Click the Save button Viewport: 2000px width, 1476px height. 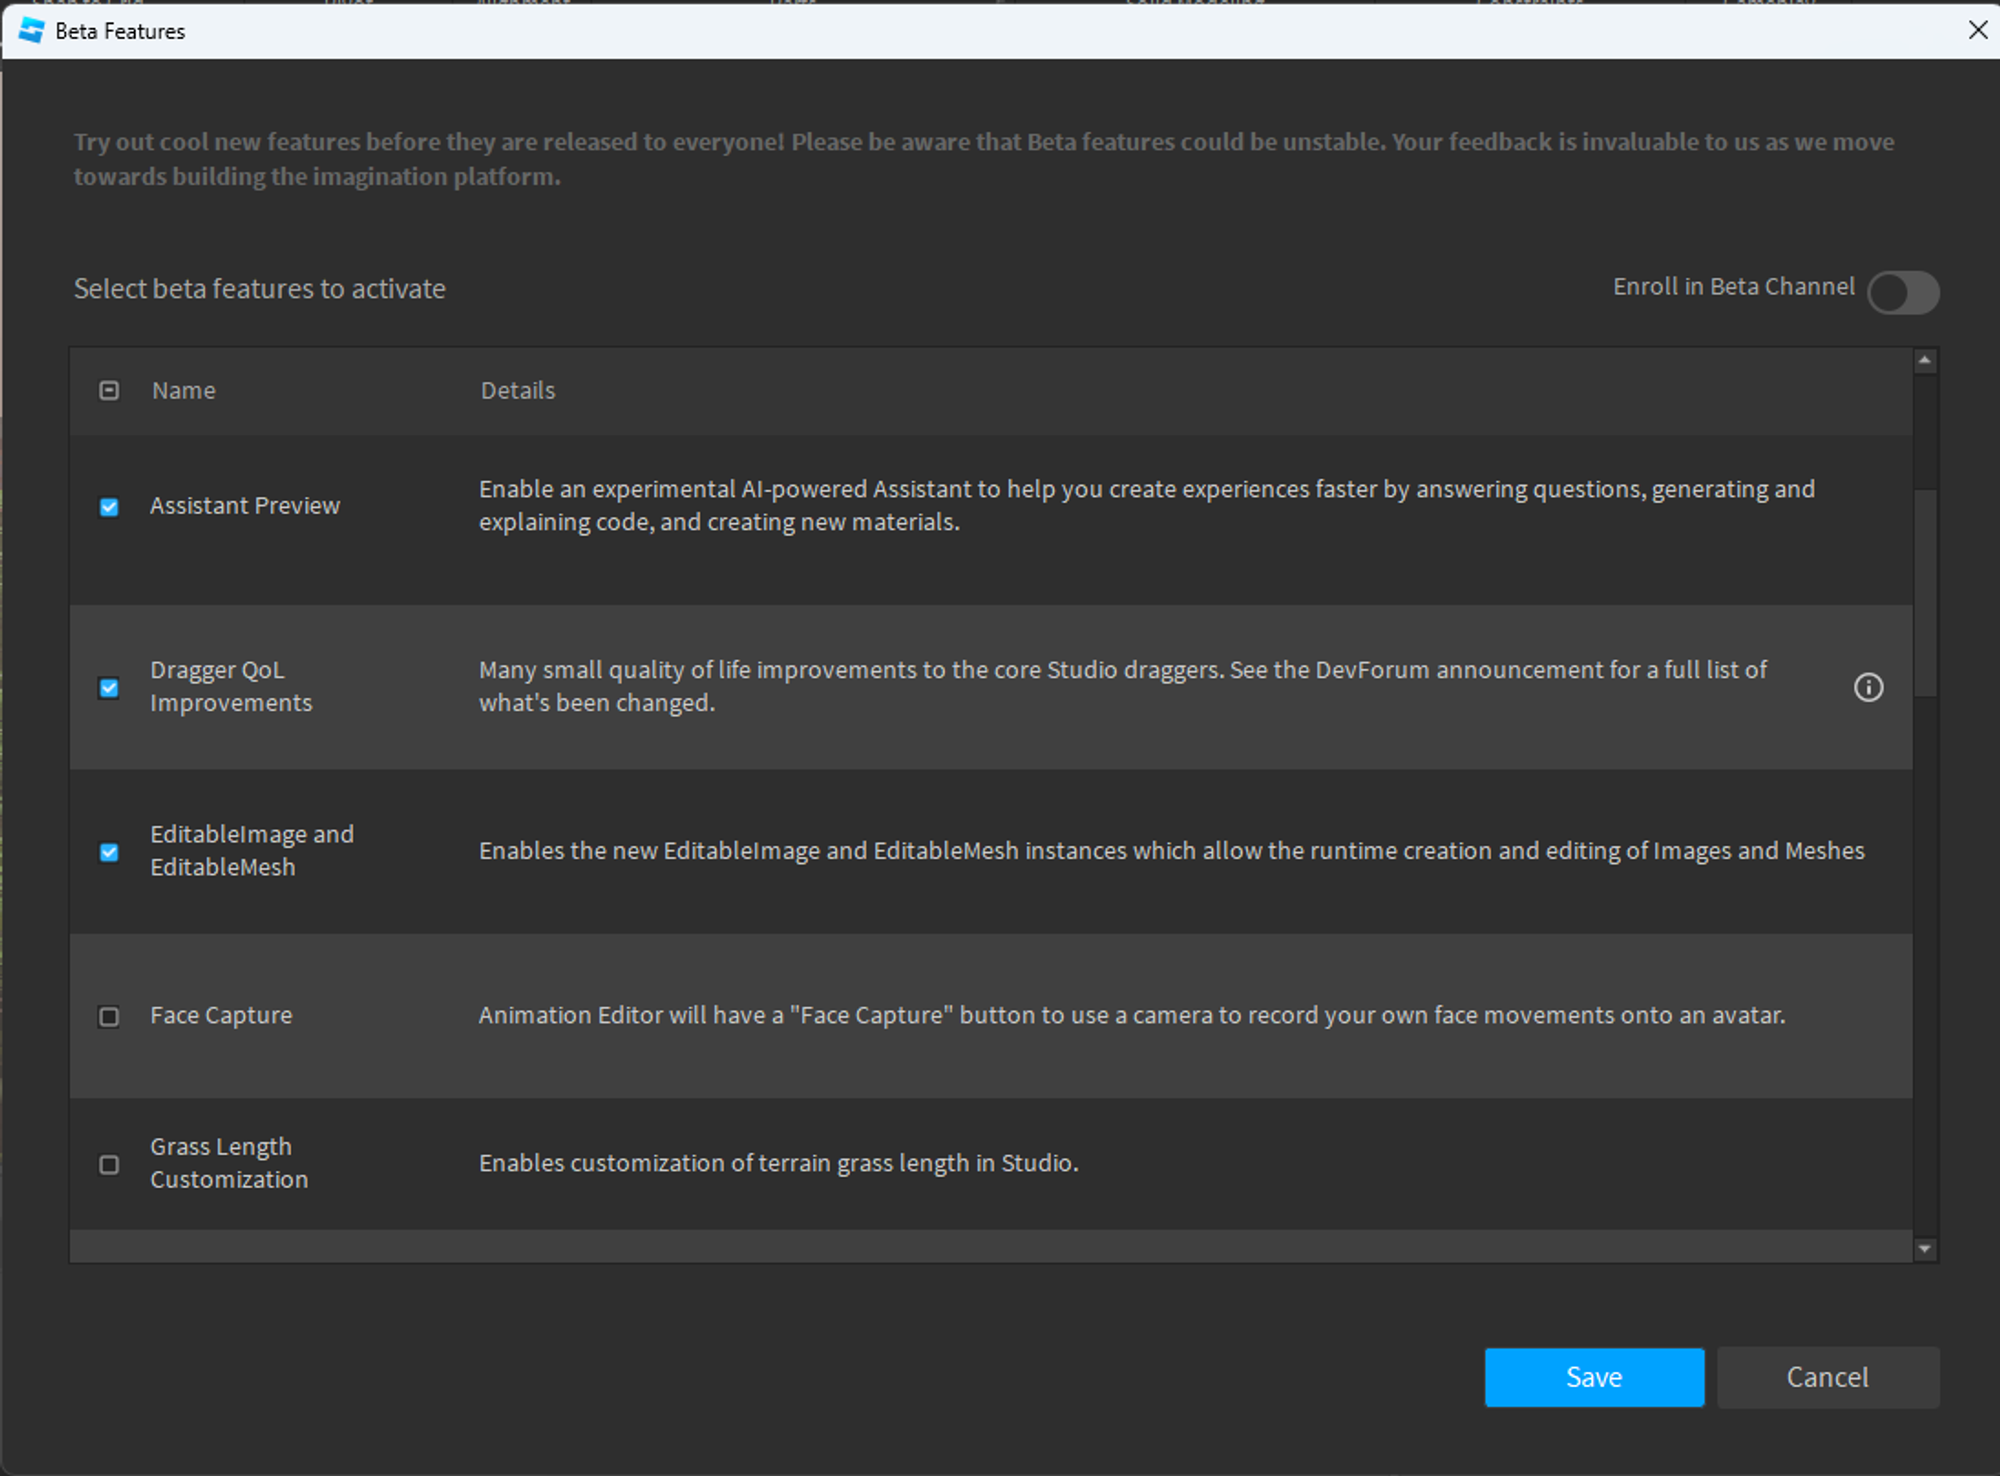coord(1594,1377)
